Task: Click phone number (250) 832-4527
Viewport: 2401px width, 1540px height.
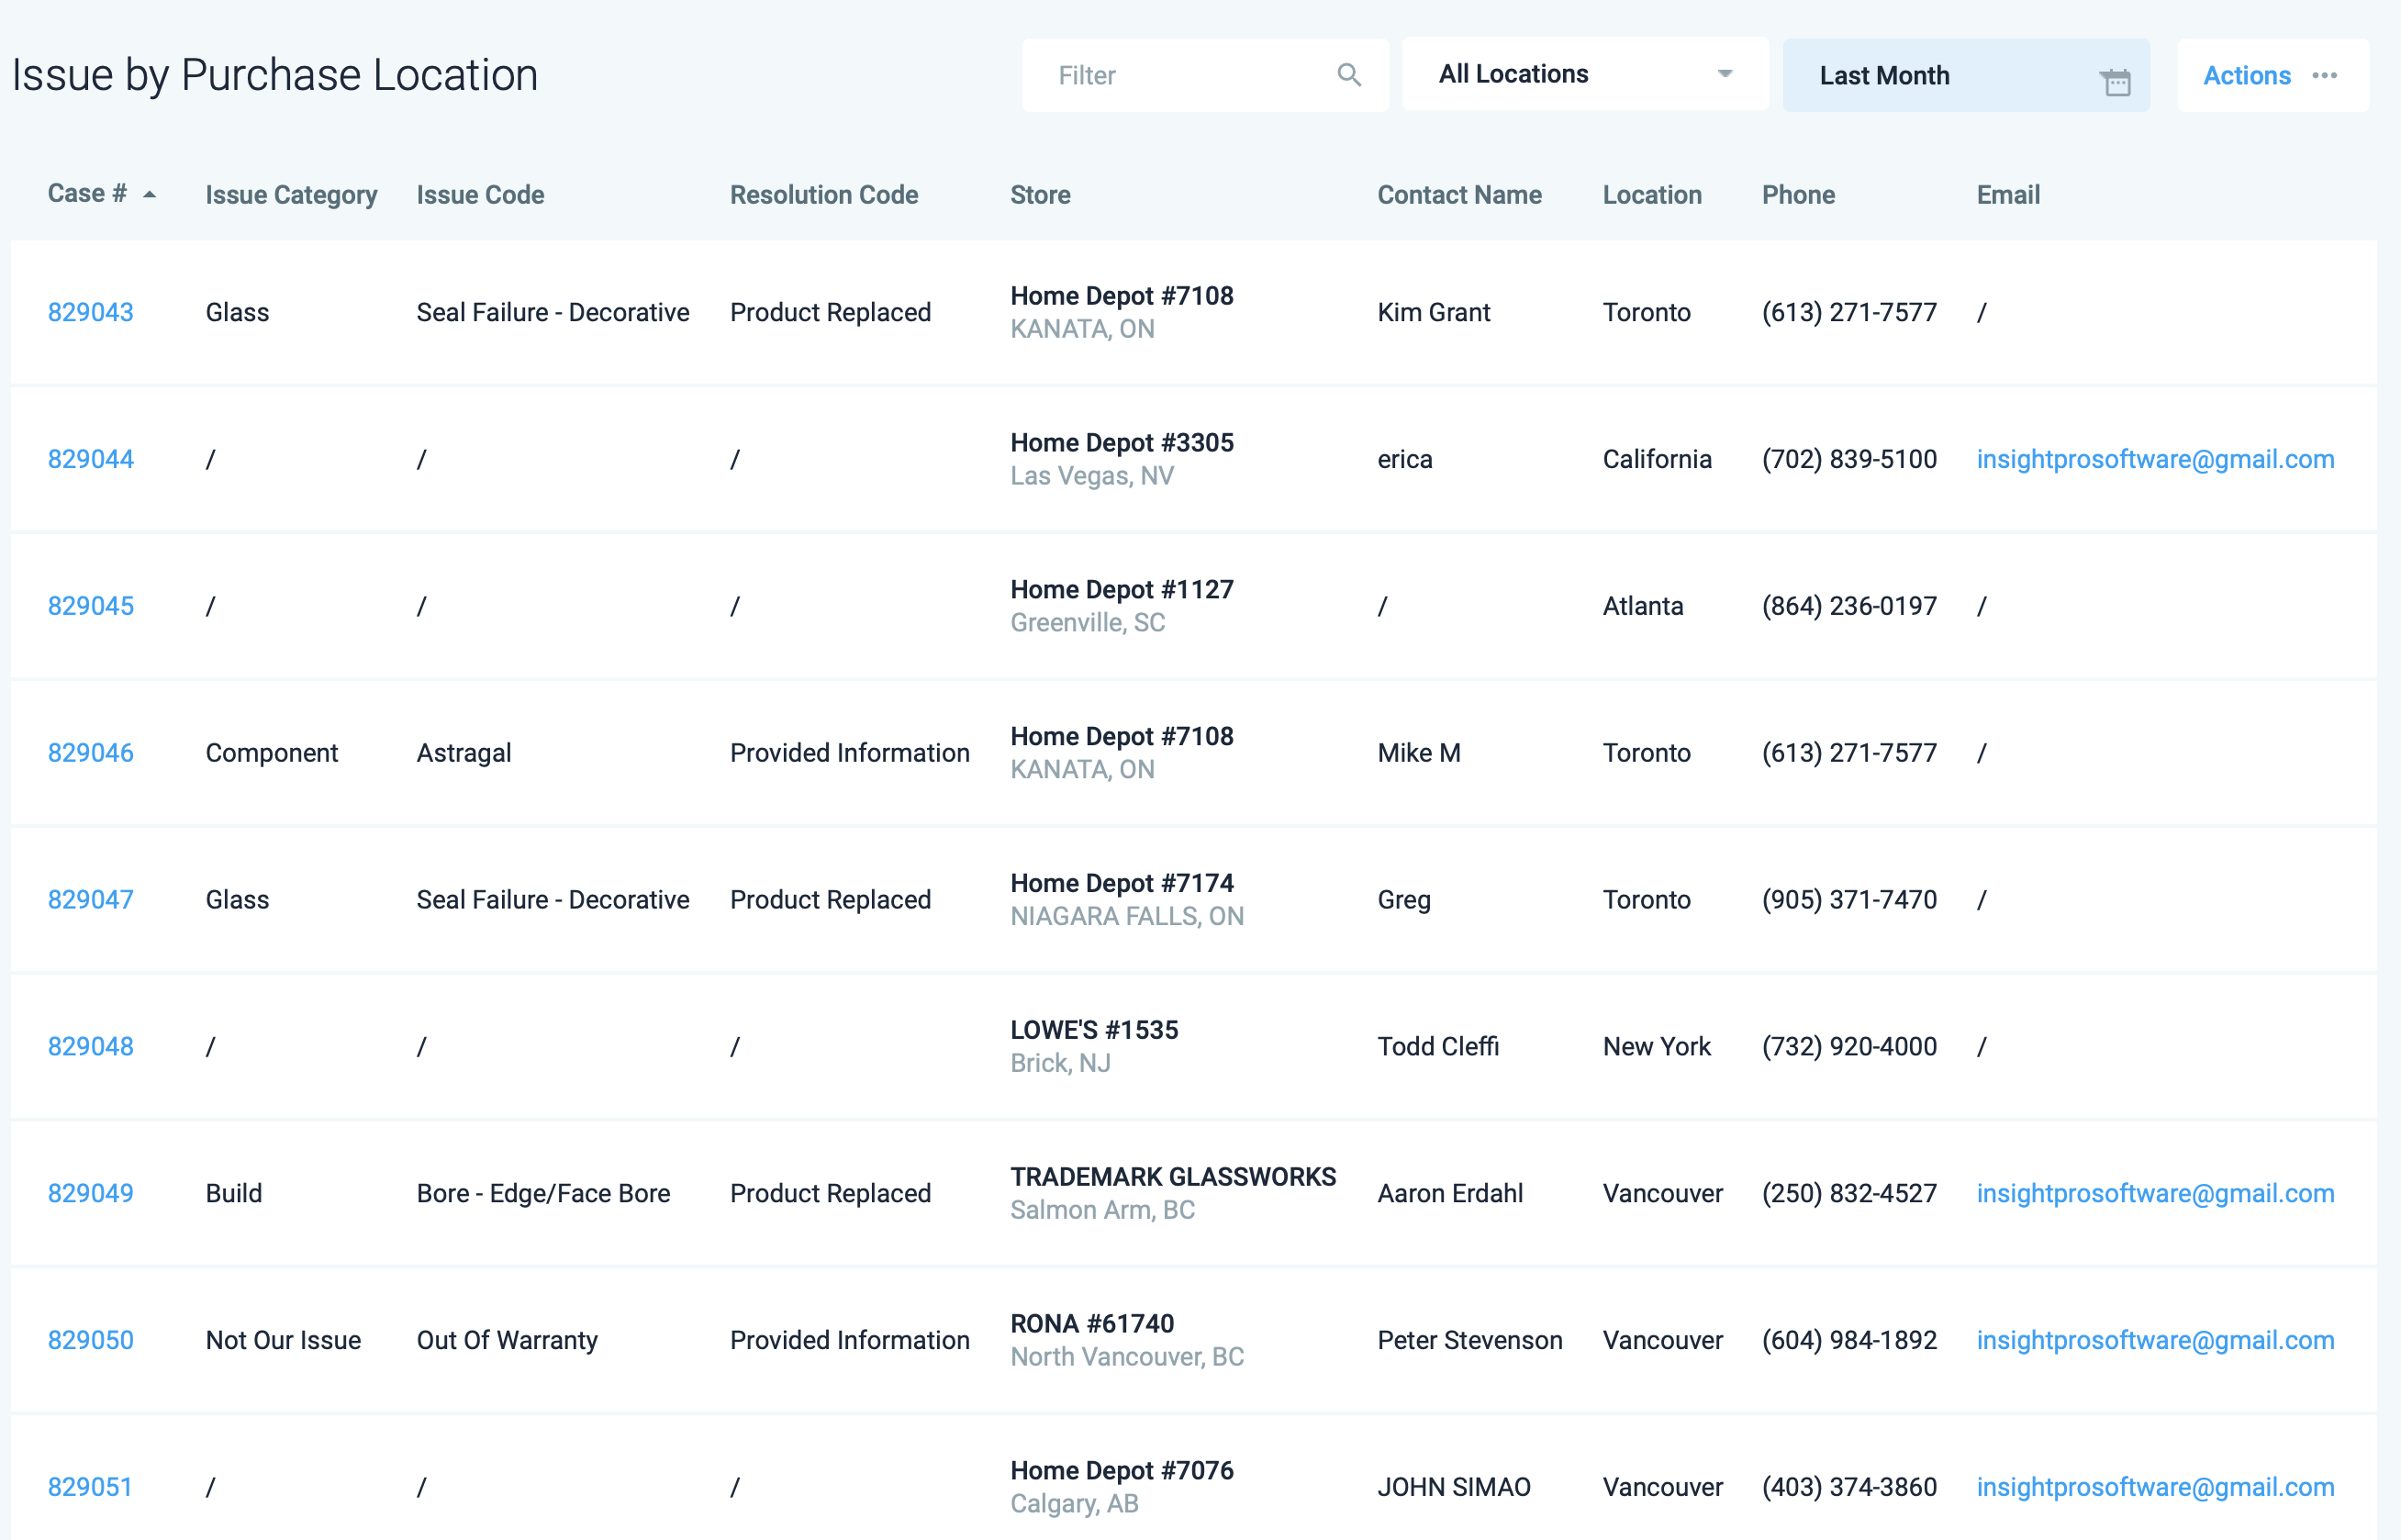Action: point(1849,1194)
